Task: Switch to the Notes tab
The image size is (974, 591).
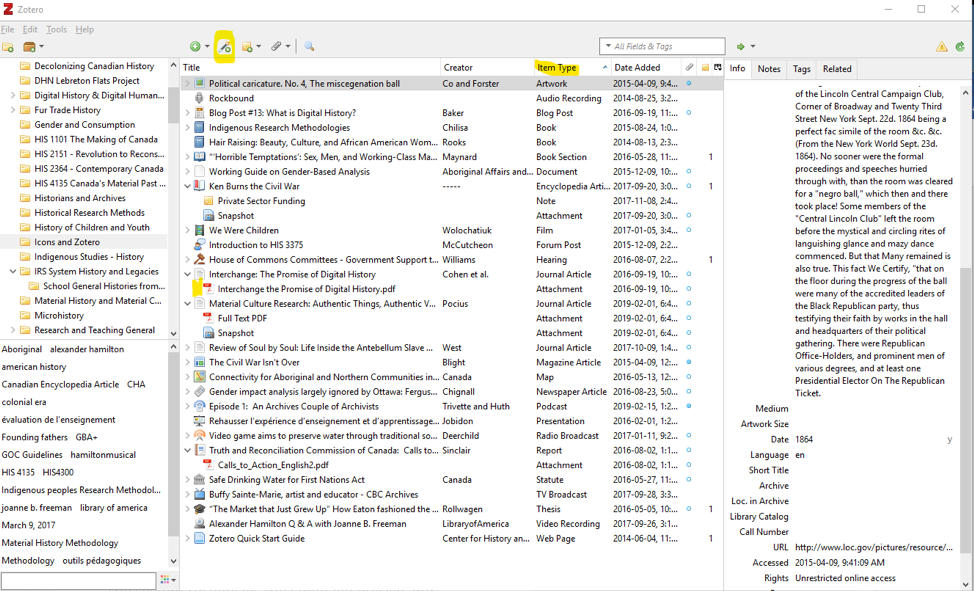Action: point(768,69)
